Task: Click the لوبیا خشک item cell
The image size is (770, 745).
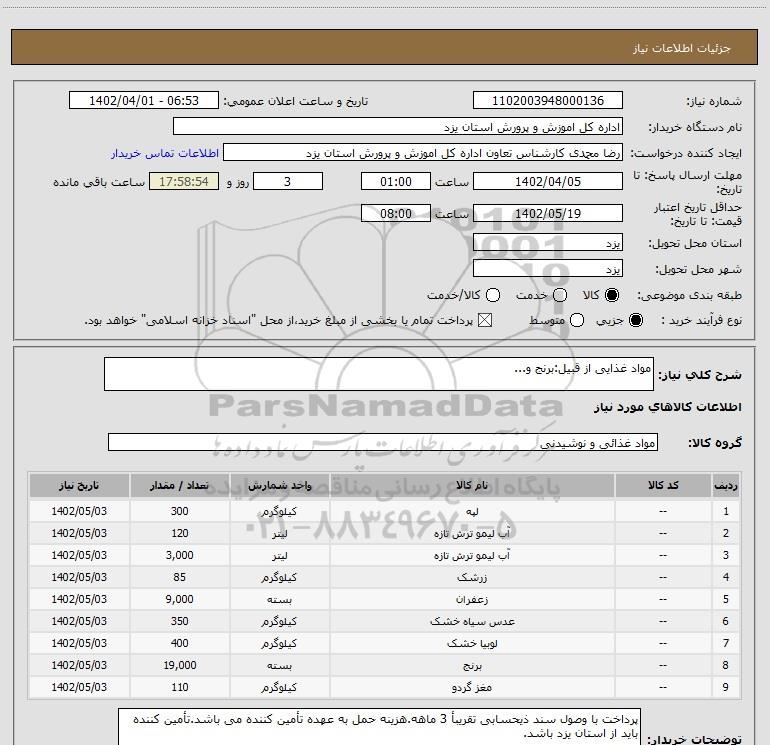Action: 472,643
